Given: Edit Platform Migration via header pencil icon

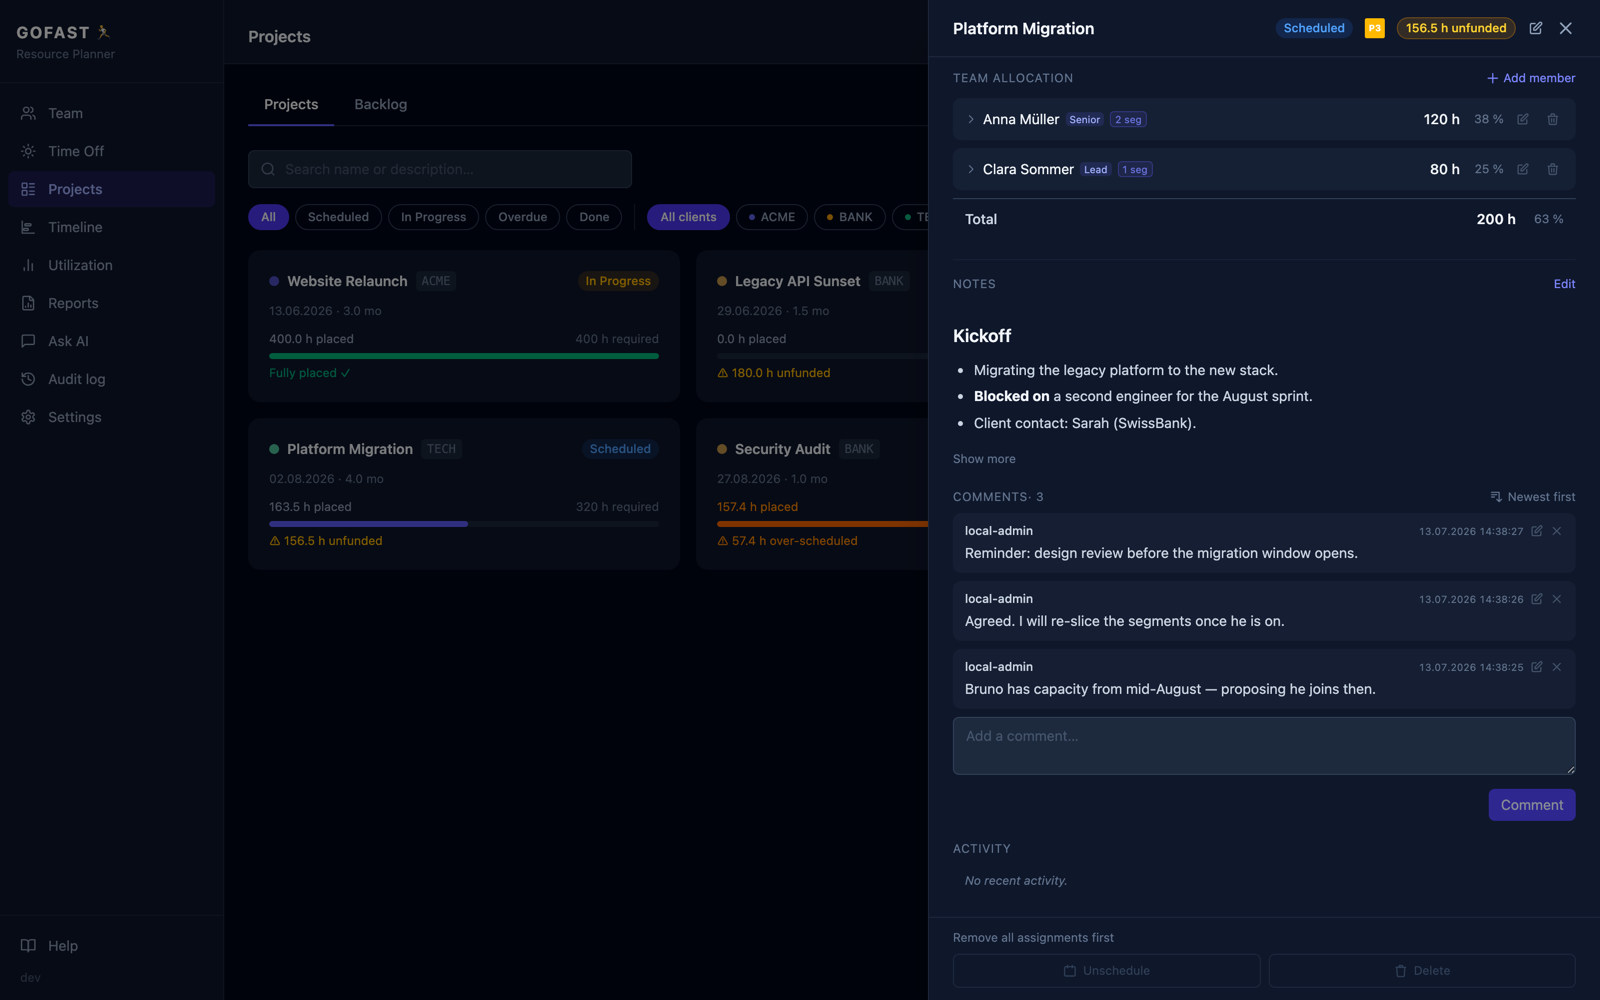Looking at the screenshot, I should 1535,28.
